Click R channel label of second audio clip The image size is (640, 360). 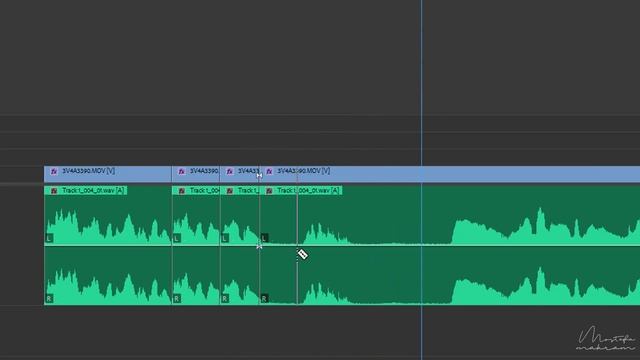(177, 299)
